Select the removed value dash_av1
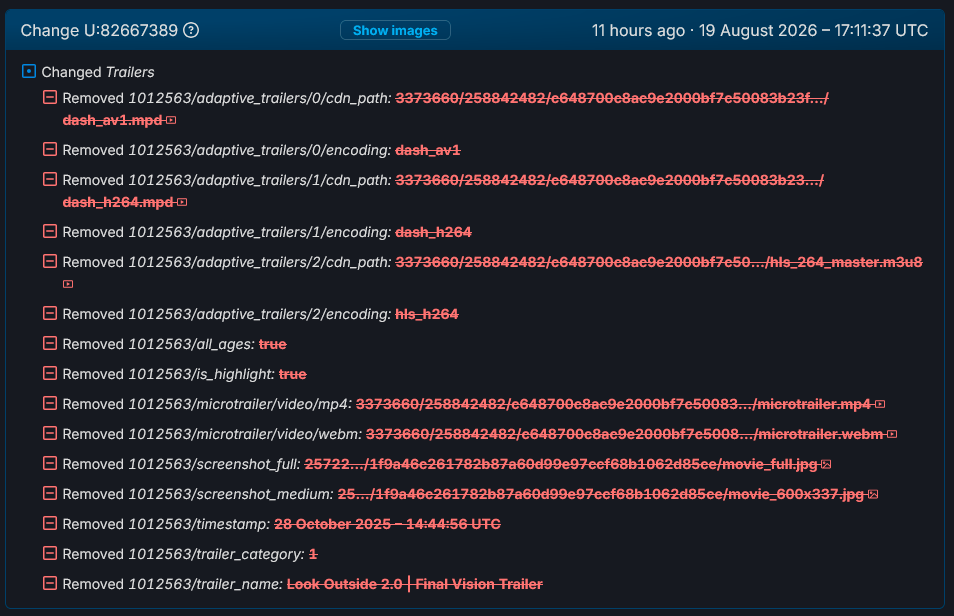Viewport: 954px width, 616px height. pos(428,150)
